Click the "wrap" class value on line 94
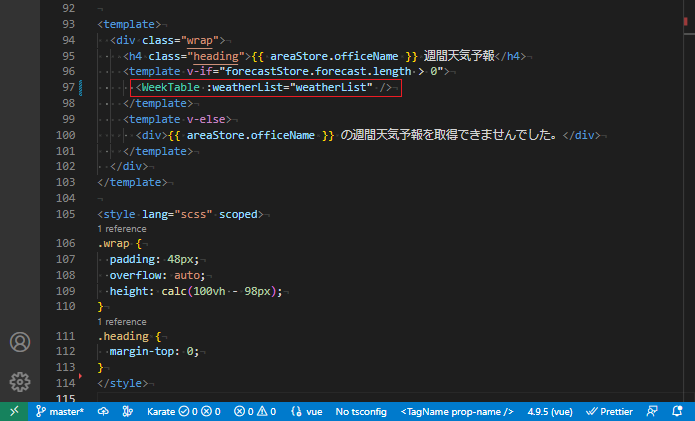The image size is (695, 421). pyautogui.click(x=199, y=40)
